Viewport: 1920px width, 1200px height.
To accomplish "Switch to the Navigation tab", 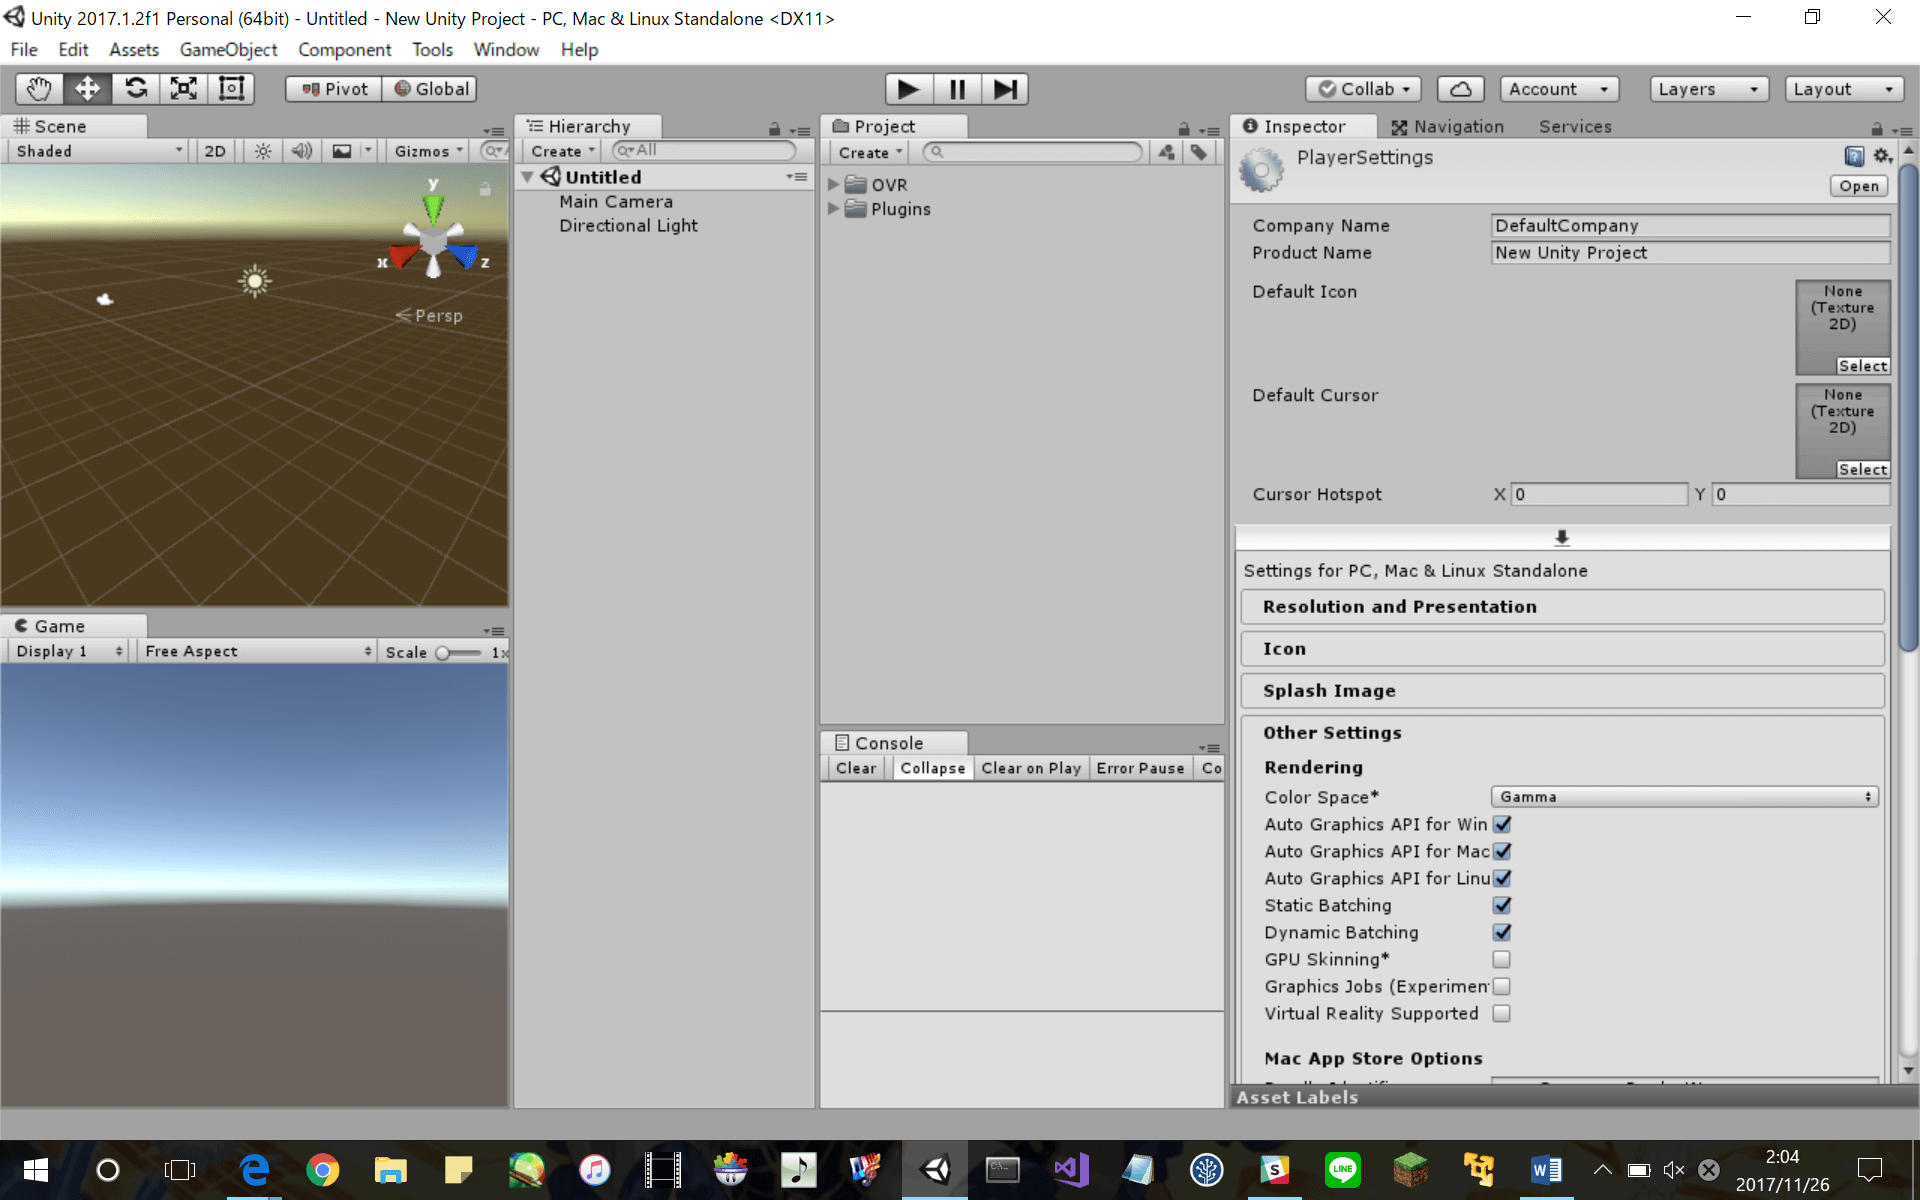I will [x=1448, y=127].
